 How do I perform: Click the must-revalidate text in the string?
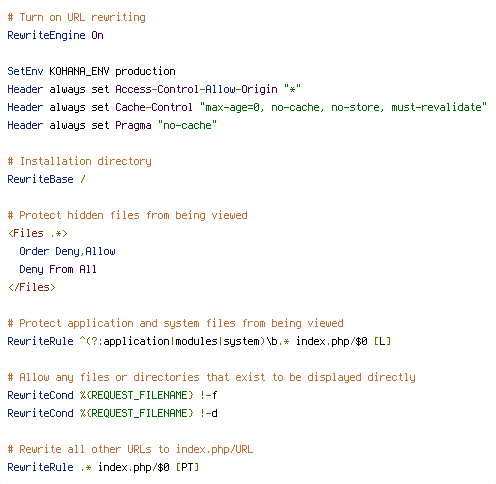[436, 107]
